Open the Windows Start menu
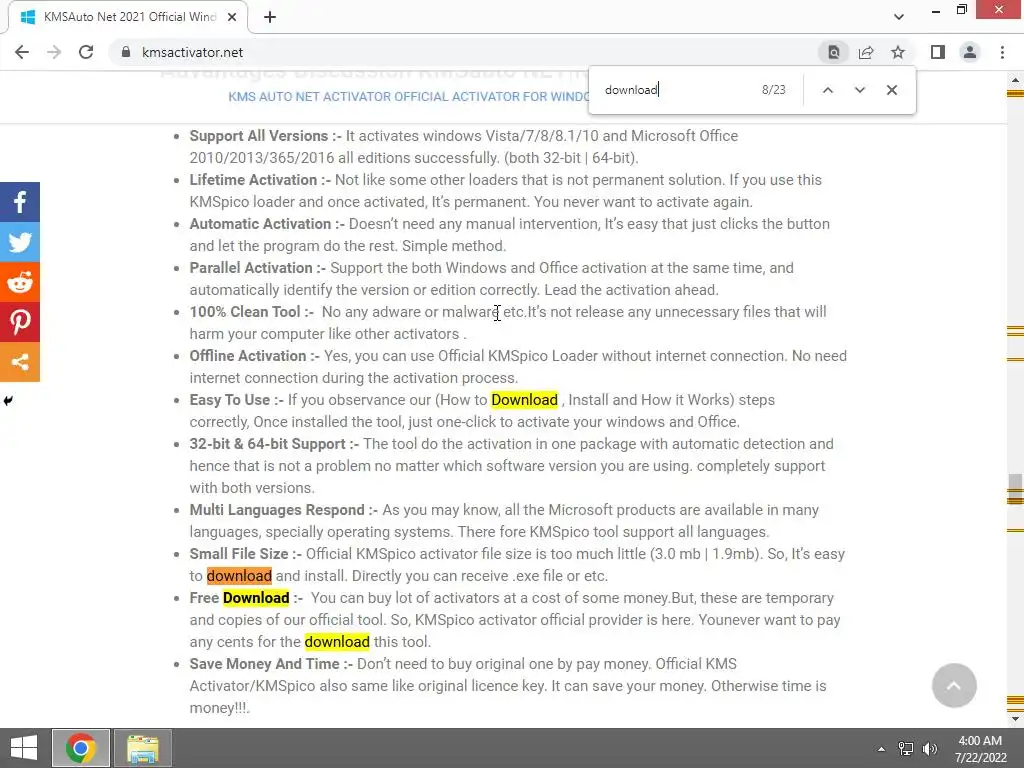The width and height of the screenshot is (1024, 768). pos(24,748)
